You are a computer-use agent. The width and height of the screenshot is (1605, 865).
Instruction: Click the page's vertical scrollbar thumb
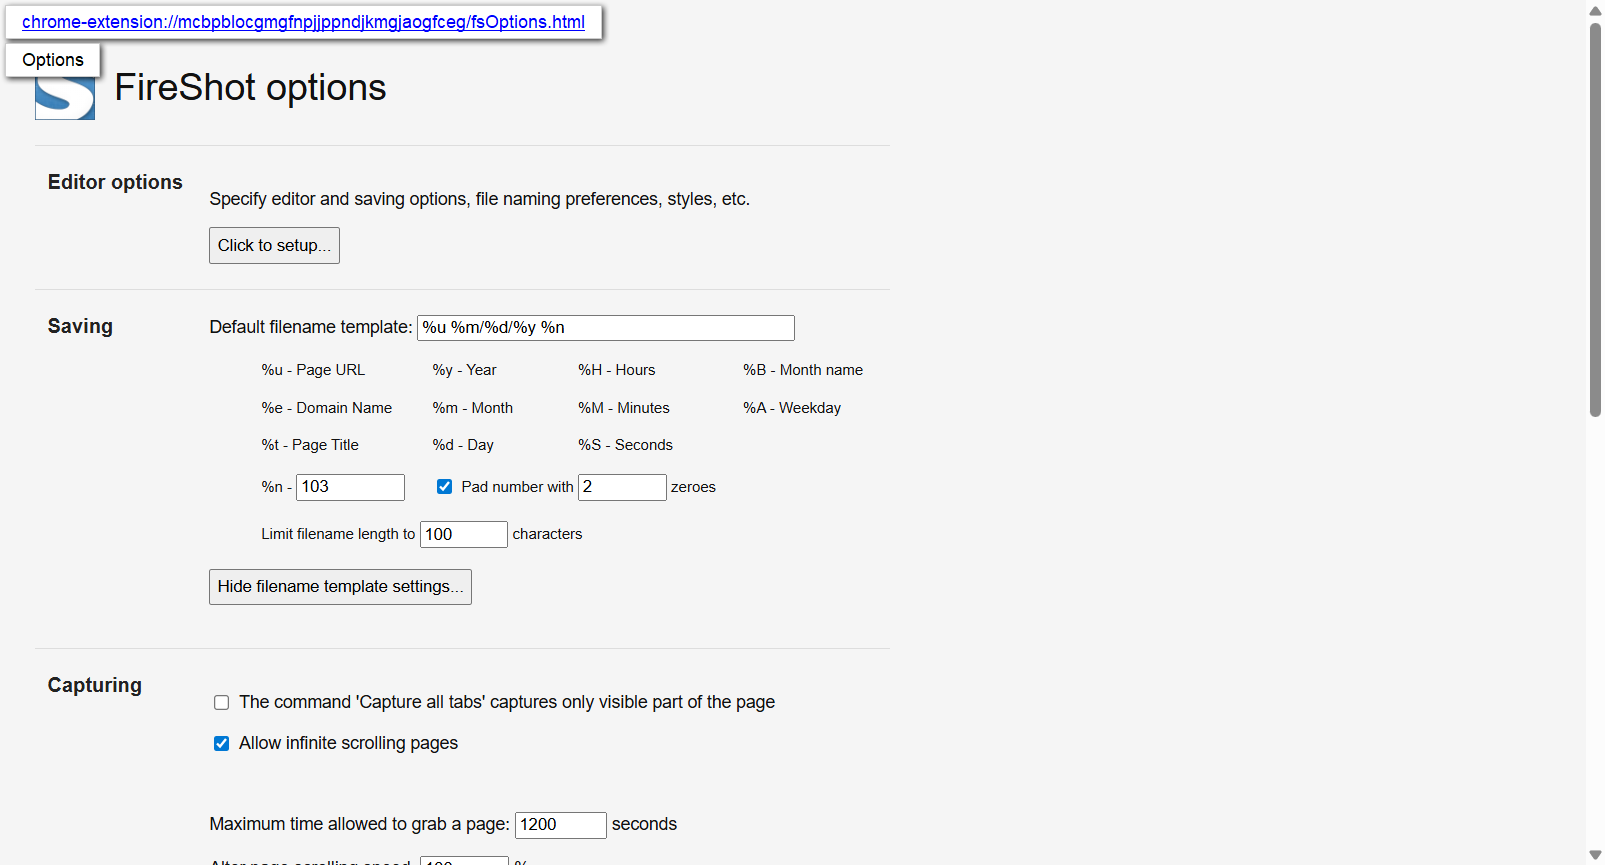1595,219
